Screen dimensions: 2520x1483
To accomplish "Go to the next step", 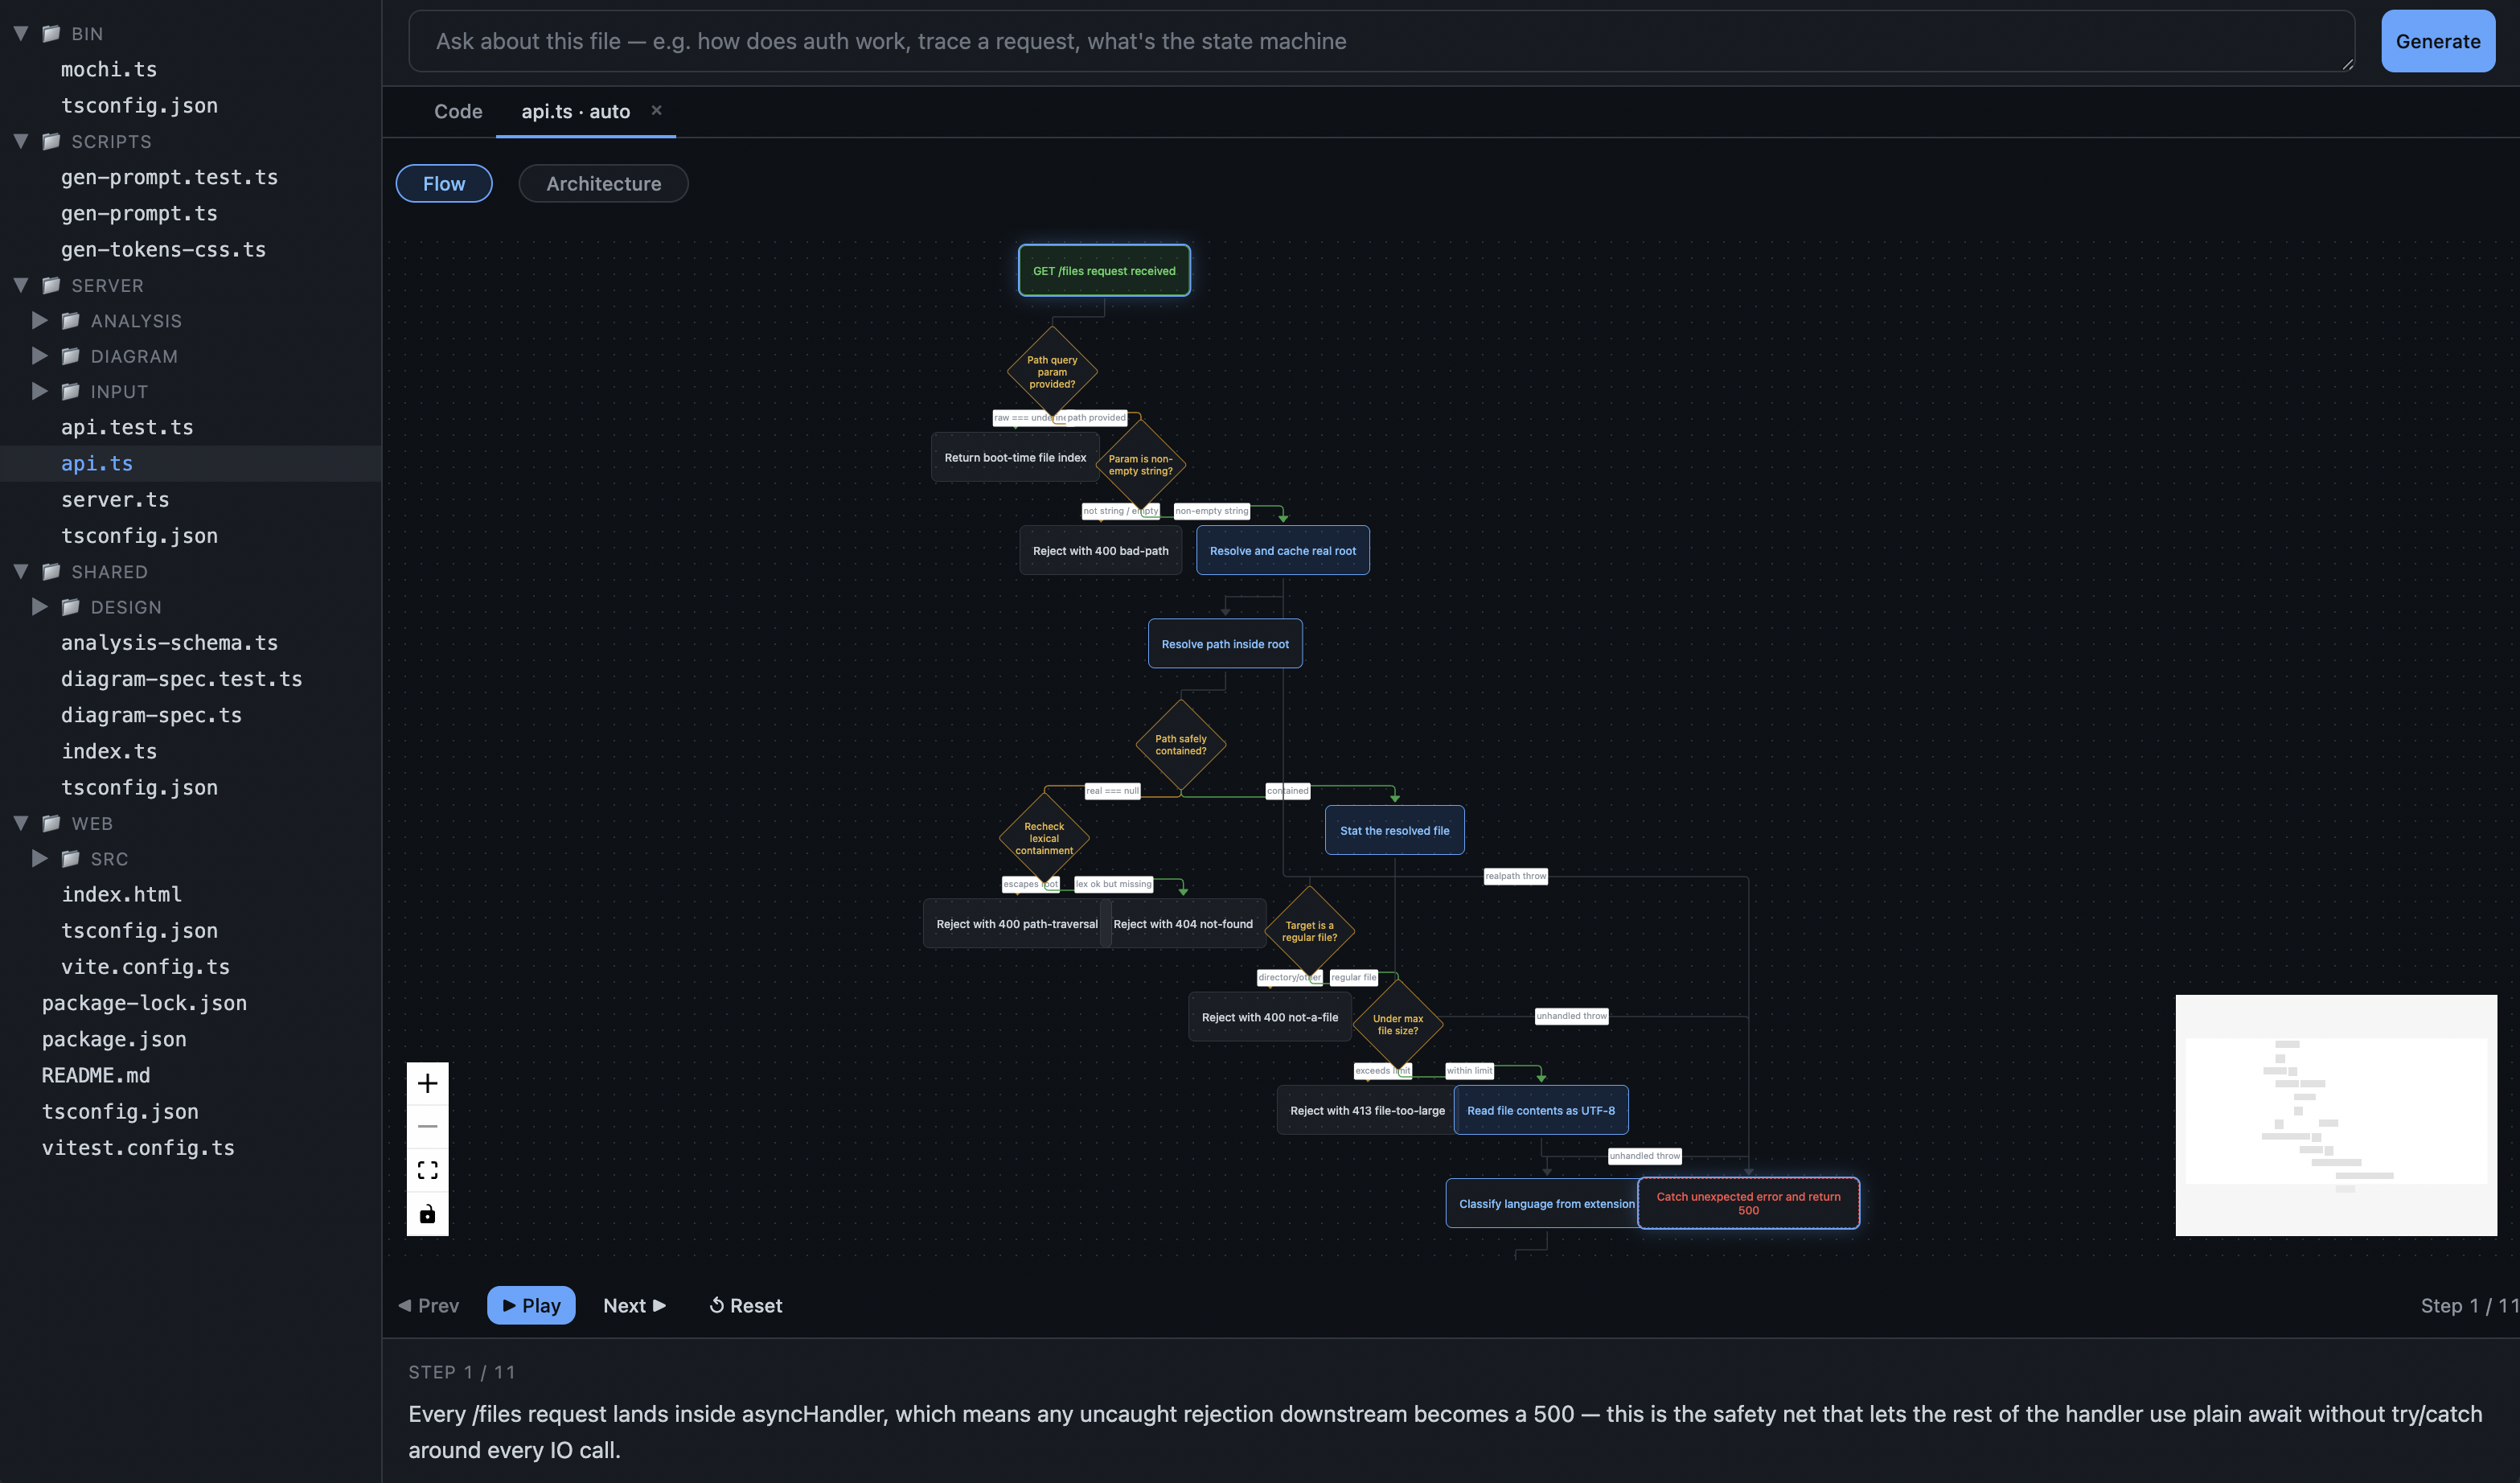I will pyautogui.click(x=634, y=1306).
